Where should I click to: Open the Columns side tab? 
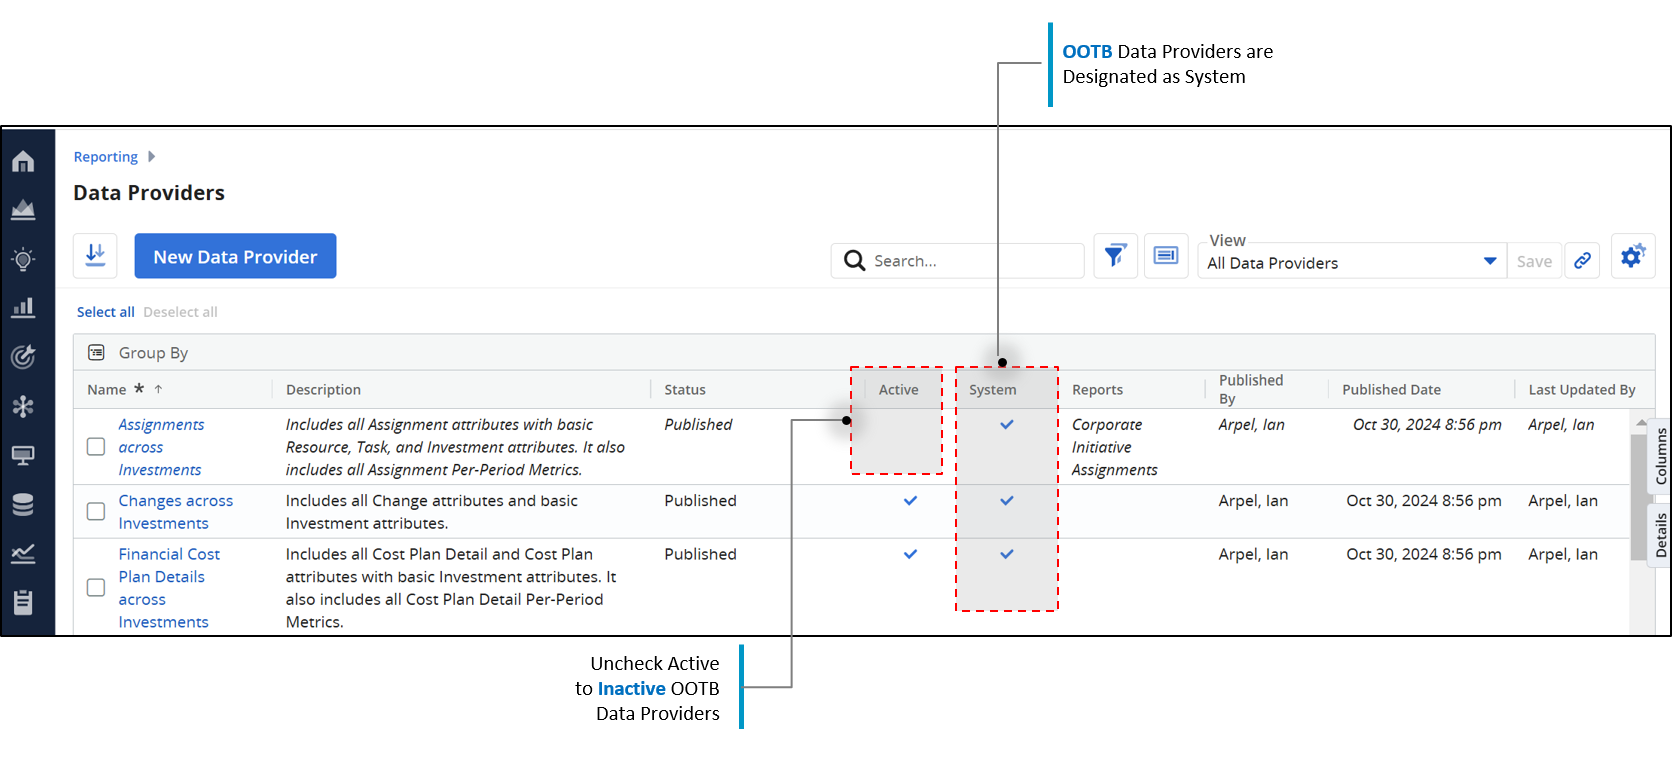coord(1660,456)
